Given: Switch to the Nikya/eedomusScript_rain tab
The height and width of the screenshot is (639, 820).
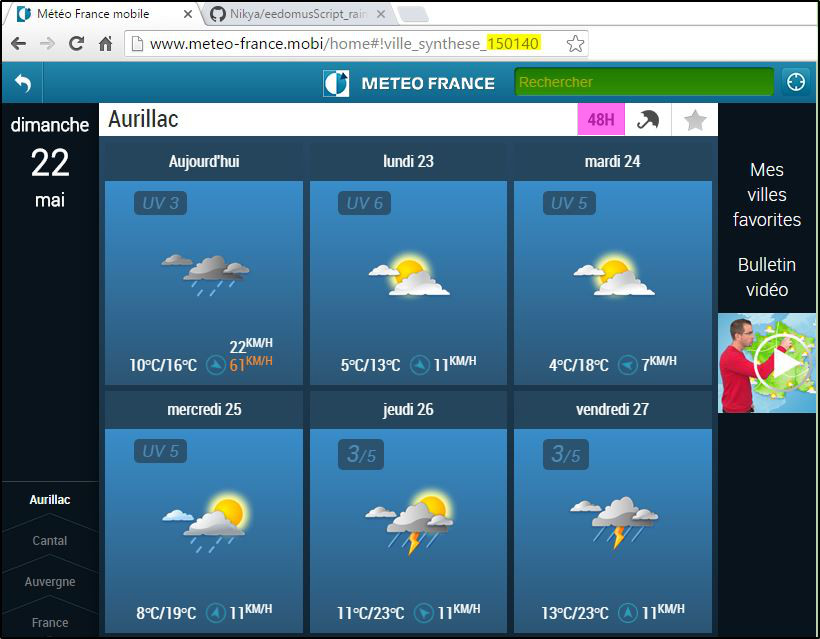Looking at the screenshot, I should pos(298,14).
